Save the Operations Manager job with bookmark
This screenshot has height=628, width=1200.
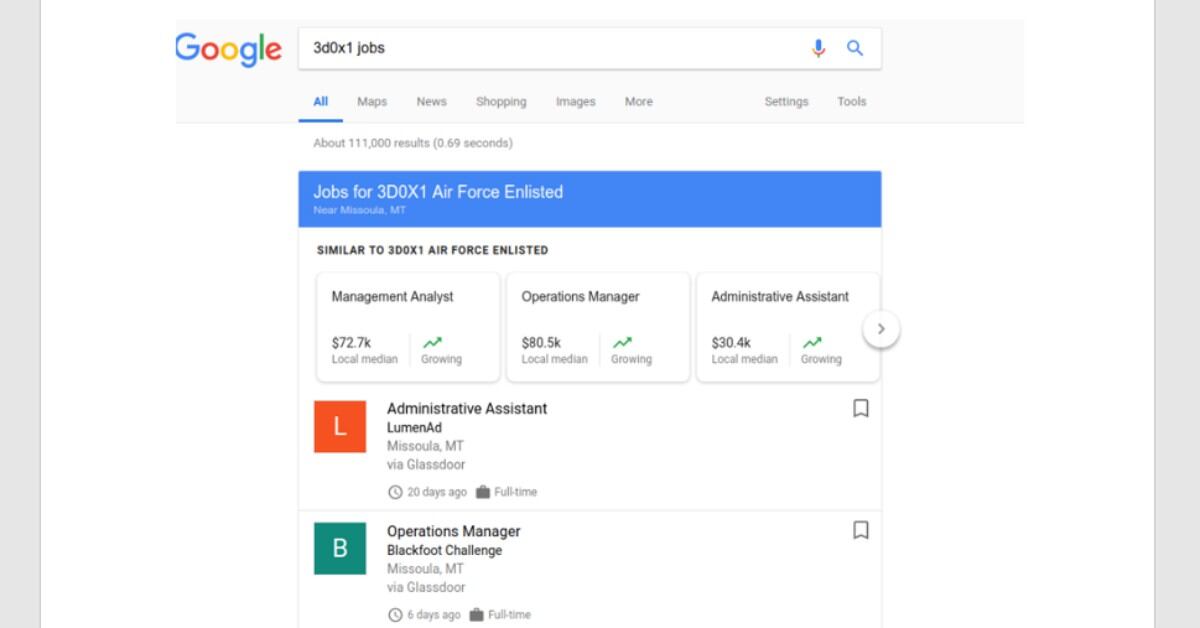pyautogui.click(x=860, y=531)
